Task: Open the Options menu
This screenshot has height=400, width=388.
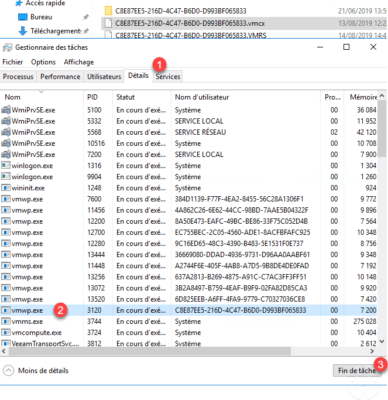Action: click(x=43, y=62)
